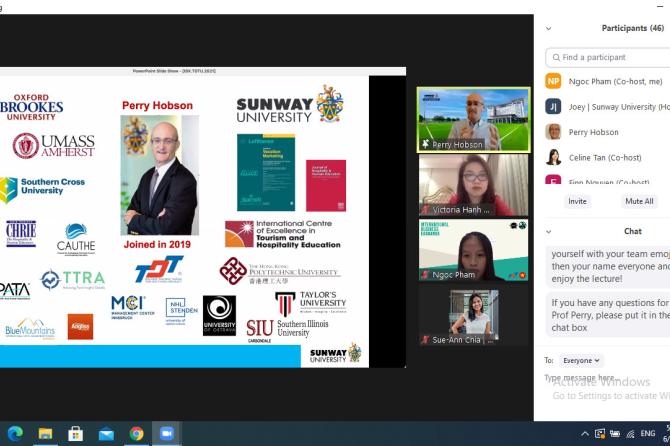Open File Explorer from the taskbar
Screen dimensions: 670x446
(x=45, y=434)
